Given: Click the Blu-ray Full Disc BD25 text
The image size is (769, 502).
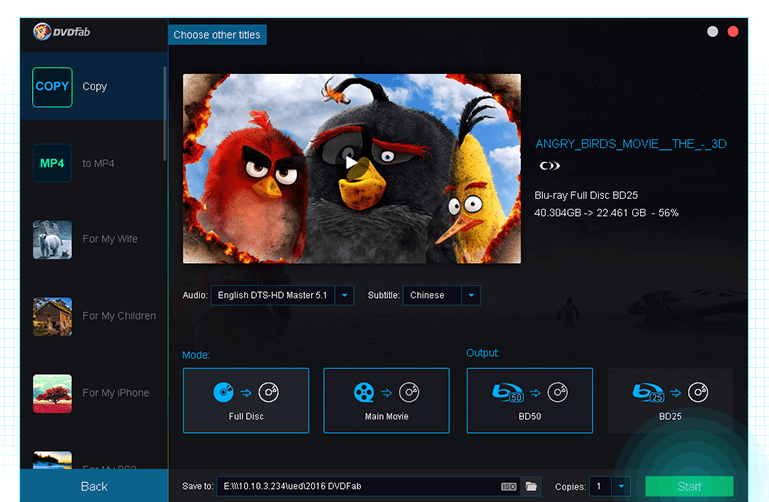Looking at the screenshot, I should [x=586, y=195].
